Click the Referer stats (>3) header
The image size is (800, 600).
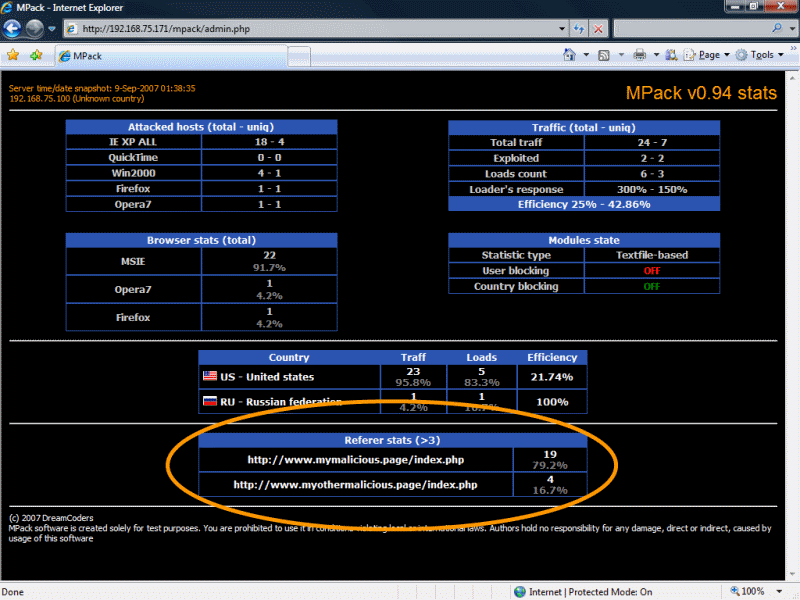pyautogui.click(x=392, y=440)
